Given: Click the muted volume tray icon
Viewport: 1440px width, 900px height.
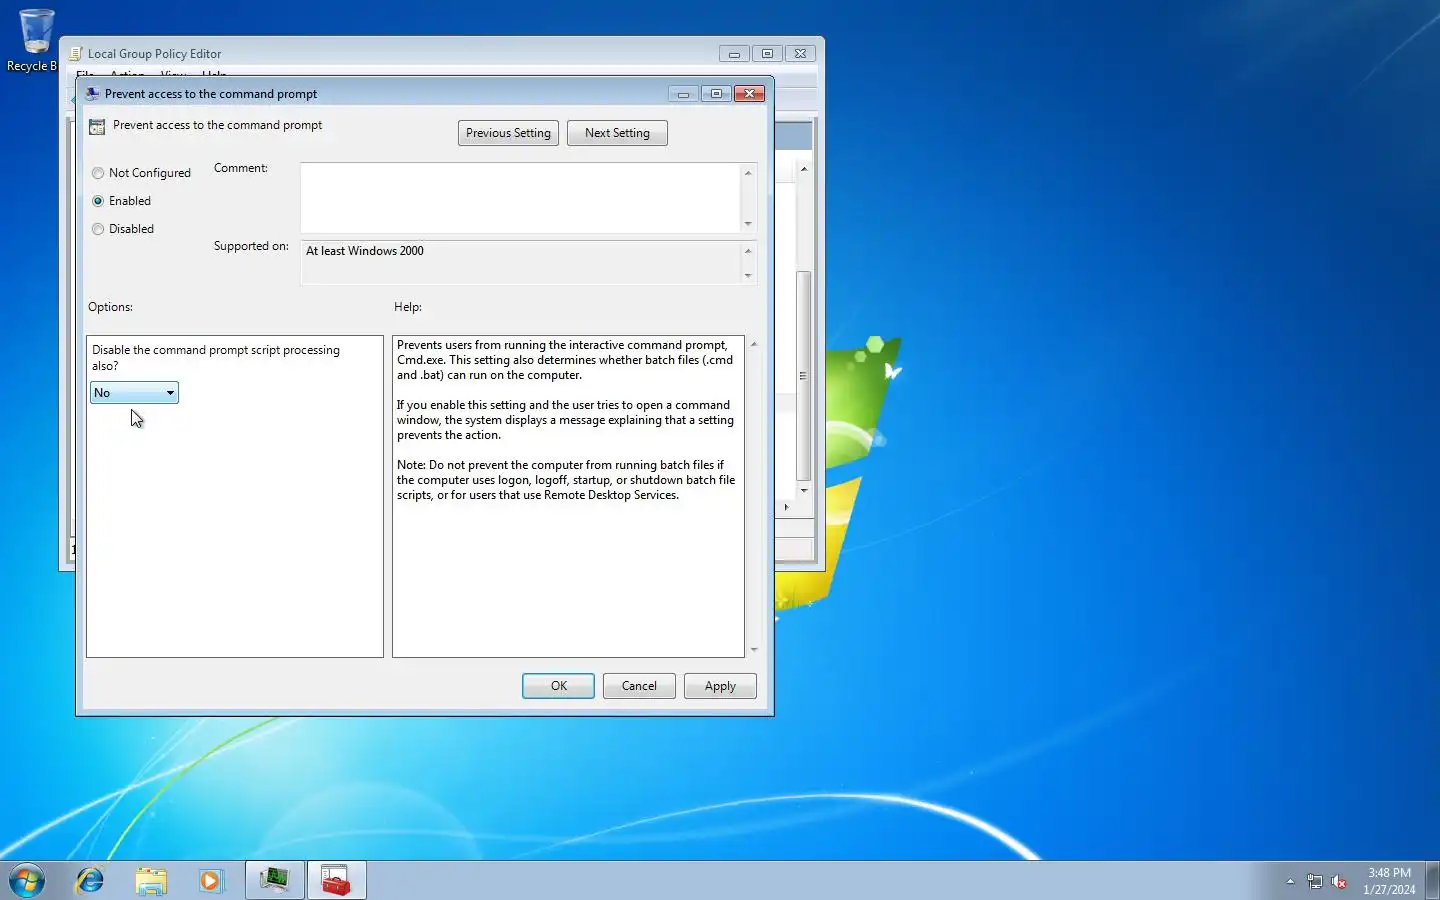Looking at the screenshot, I should click(1339, 881).
